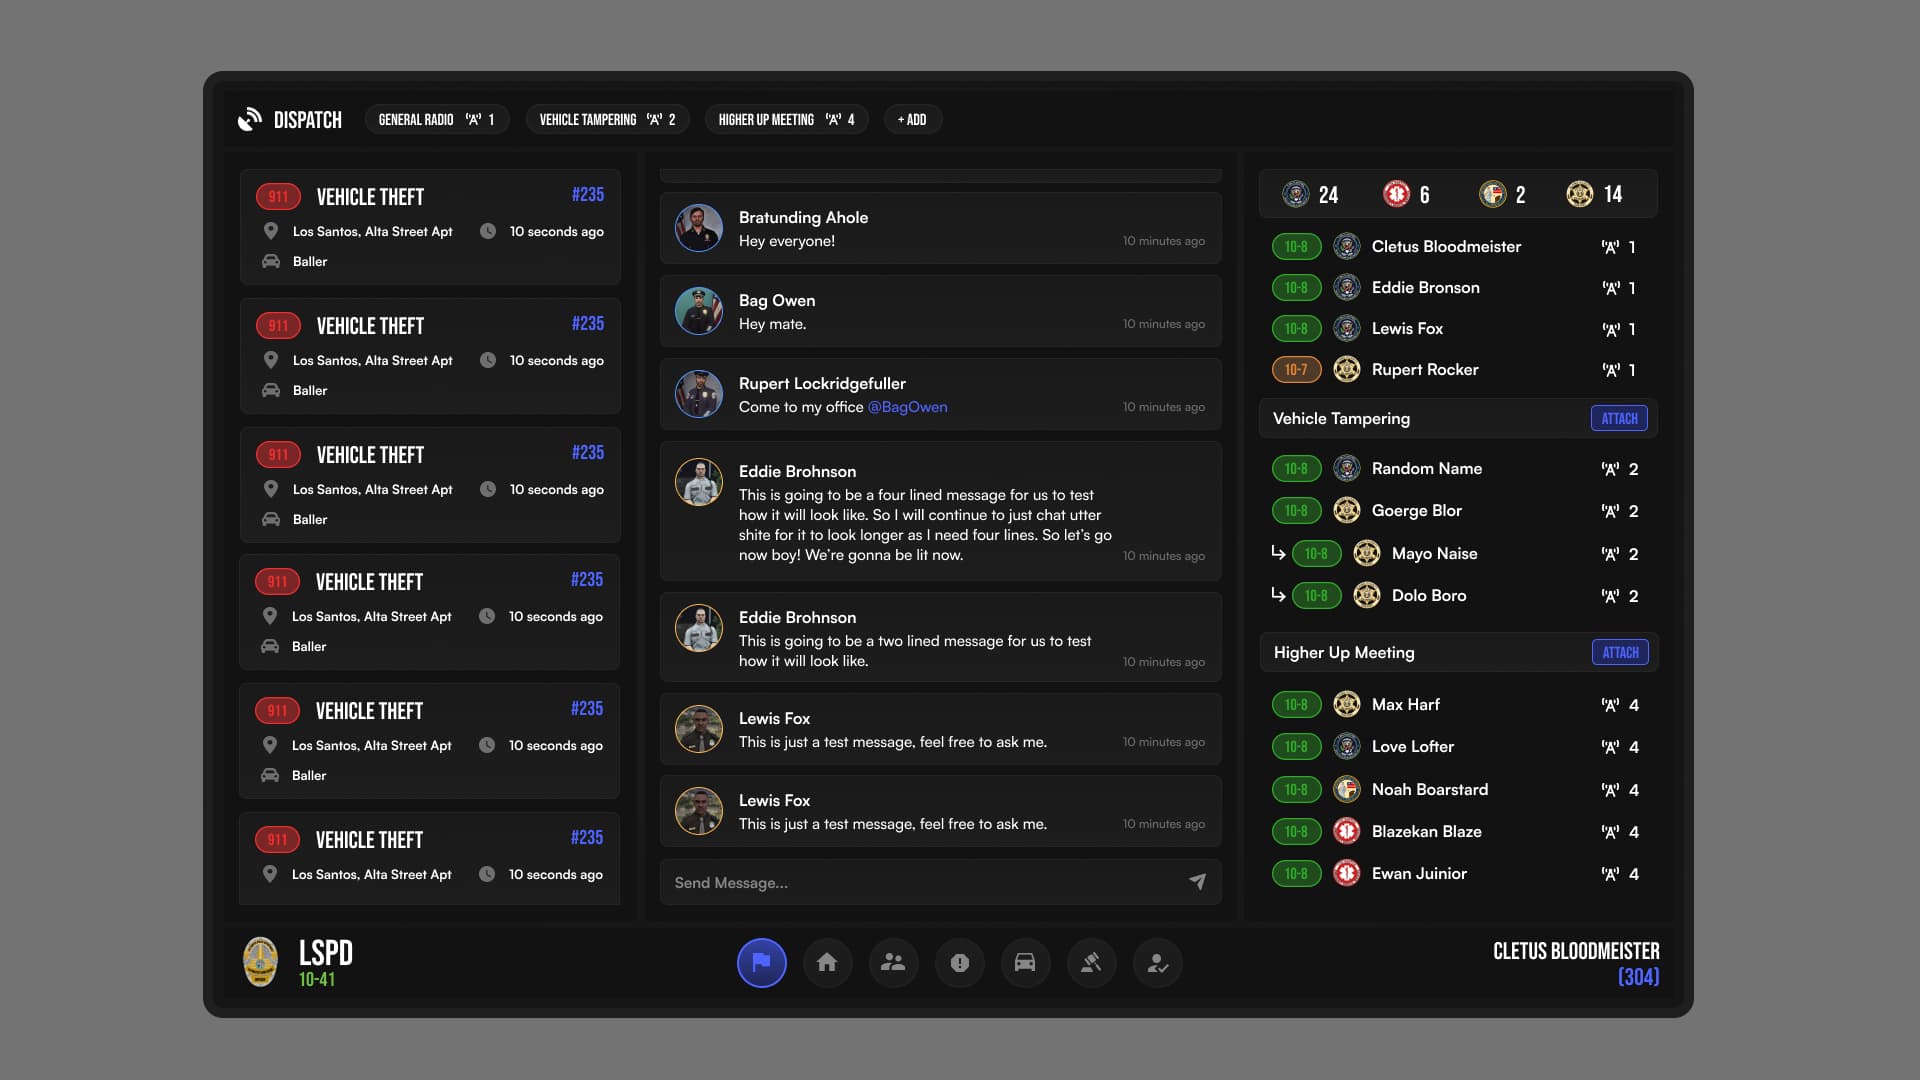Expand the Higher Up Meeting section header
1920x1080 pixels.
click(1344, 652)
